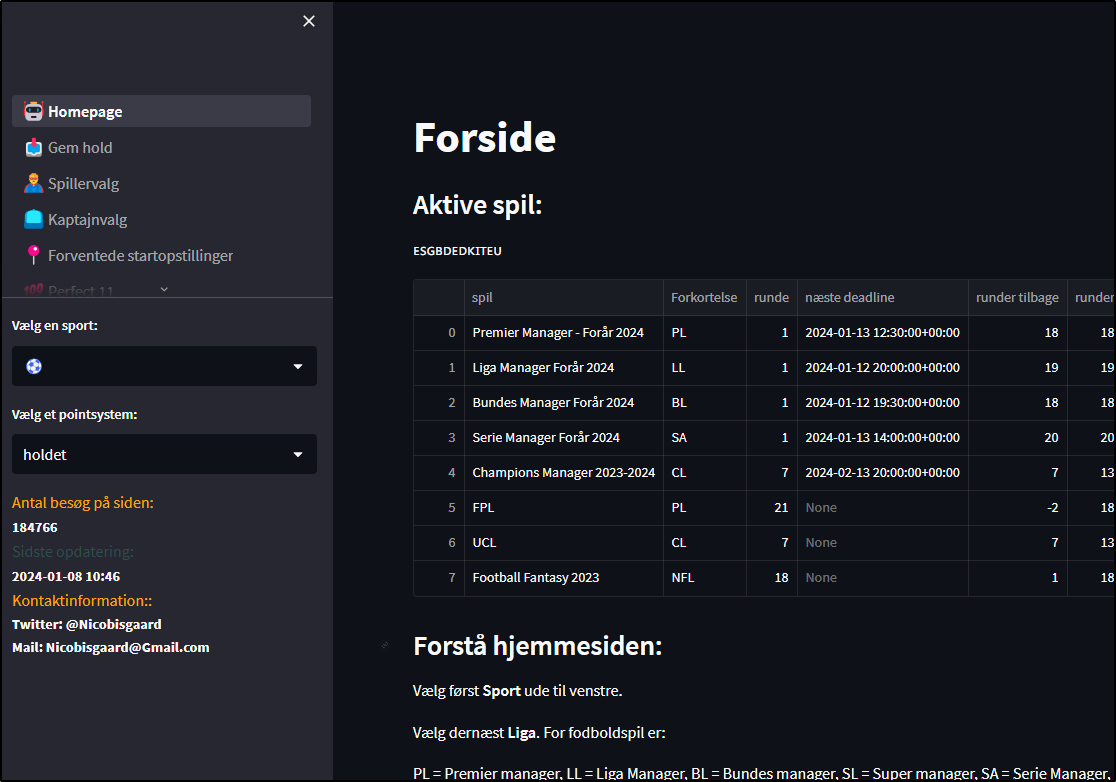This screenshot has height=782, width=1116.
Task: Click None deadline in Football Fantasy row
Action: tap(883, 578)
